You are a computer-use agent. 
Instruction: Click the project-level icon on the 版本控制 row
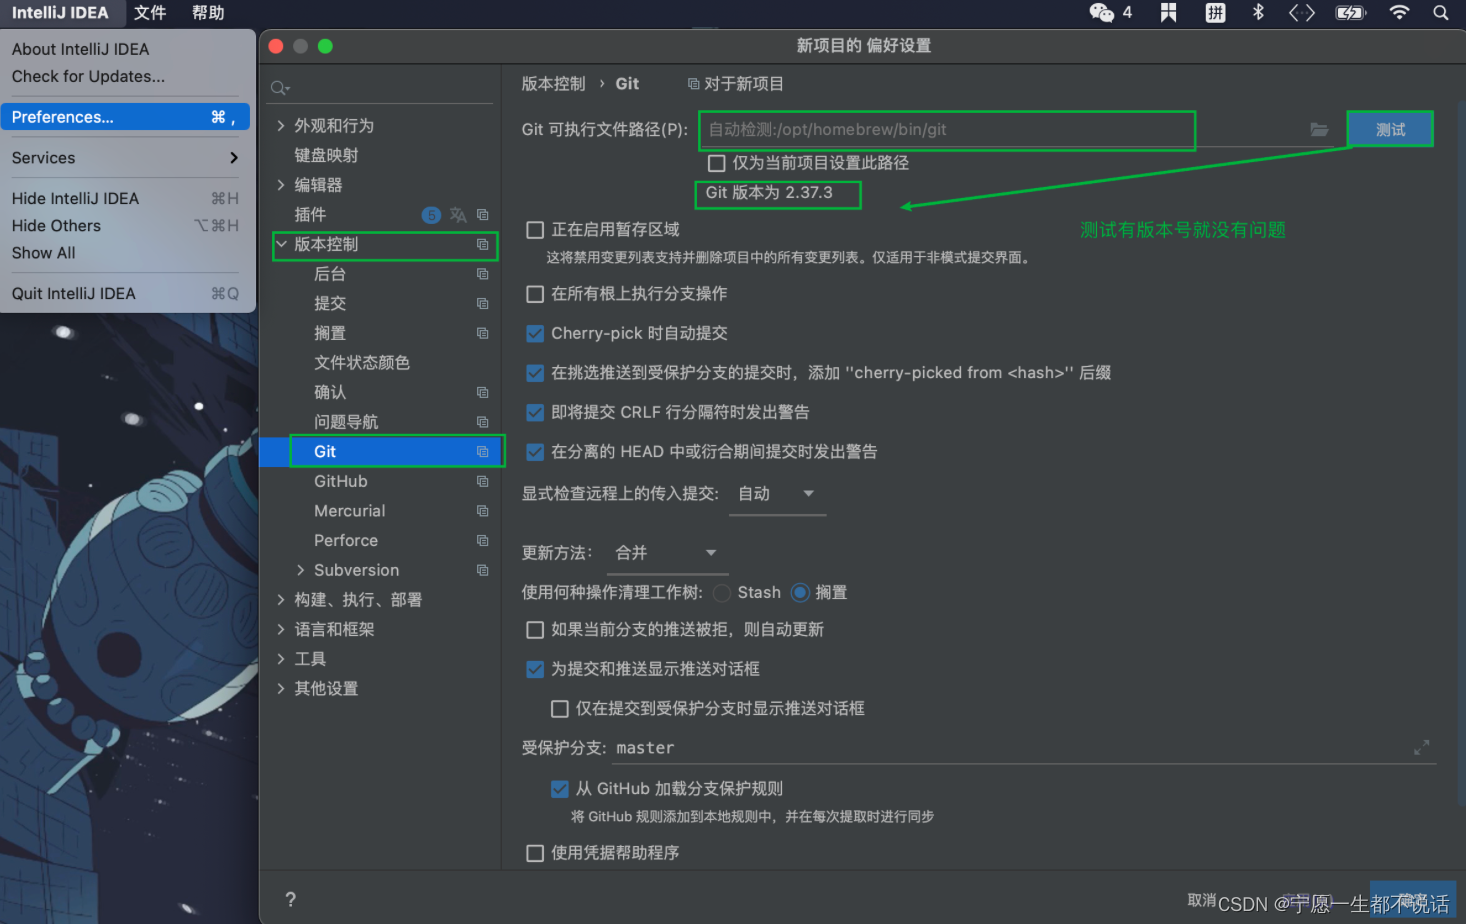point(482,245)
